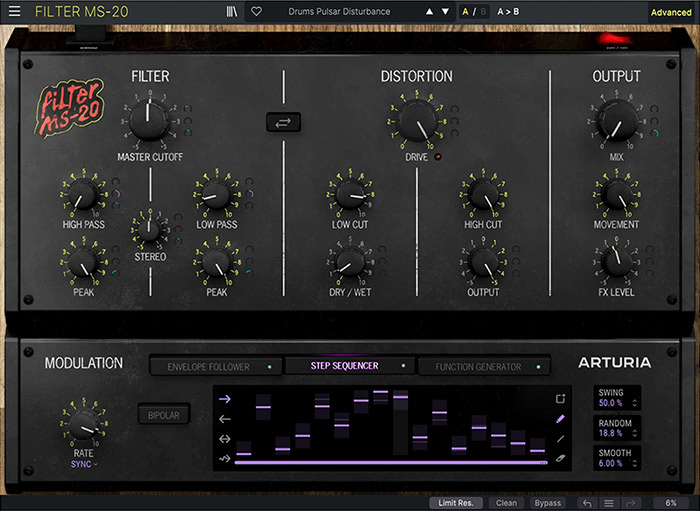
Task: Switch to slot A
Action: (x=466, y=12)
